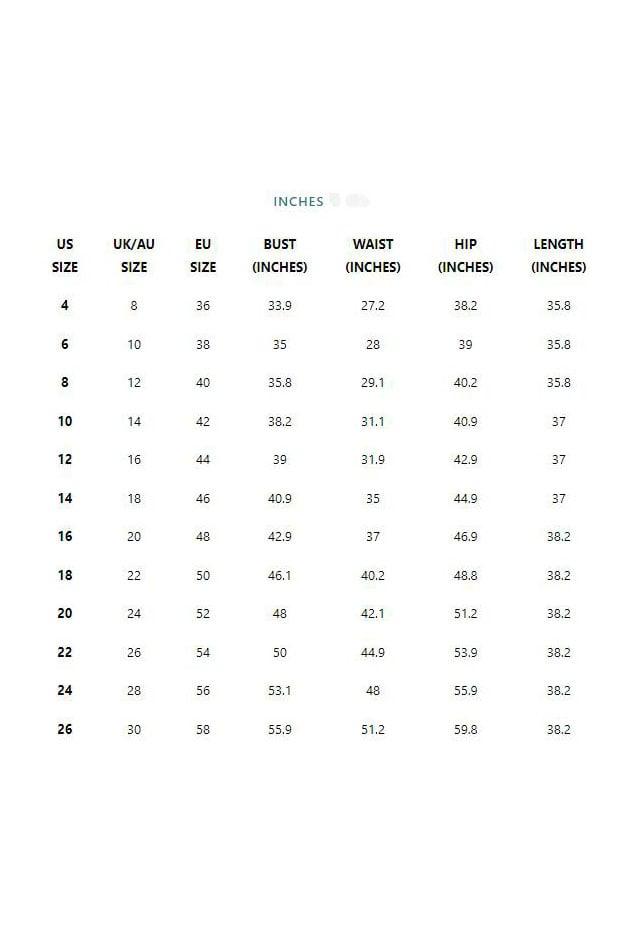Click the UK/AU SIZE column header
622x933 pixels.
pos(134,255)
